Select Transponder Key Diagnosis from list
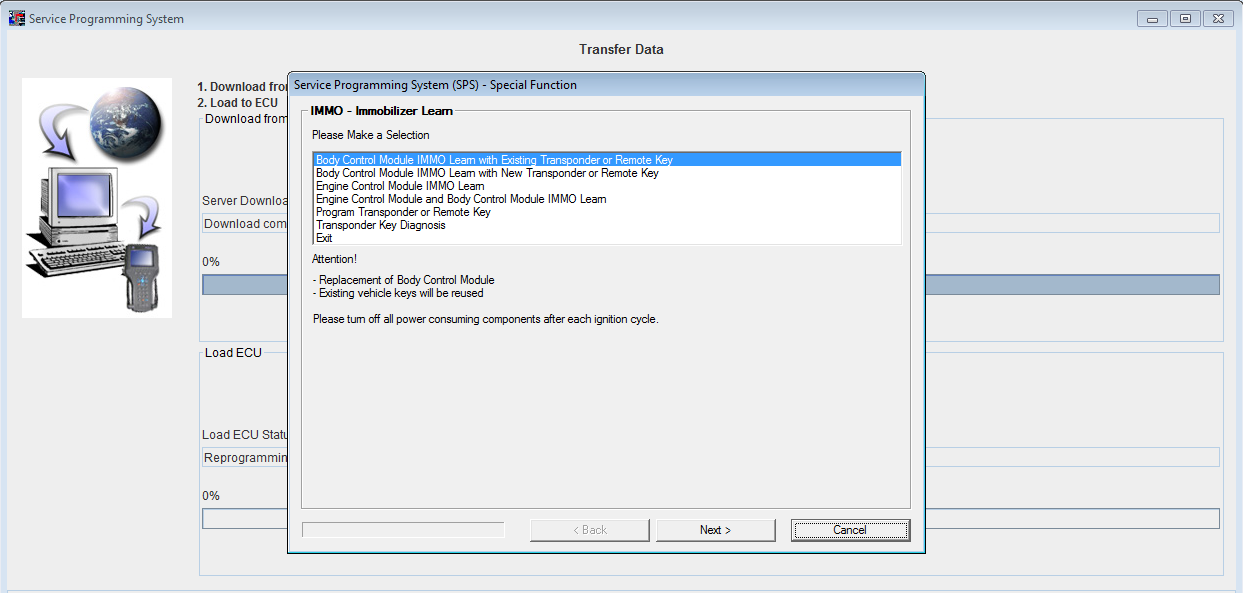 click(607, 225)
